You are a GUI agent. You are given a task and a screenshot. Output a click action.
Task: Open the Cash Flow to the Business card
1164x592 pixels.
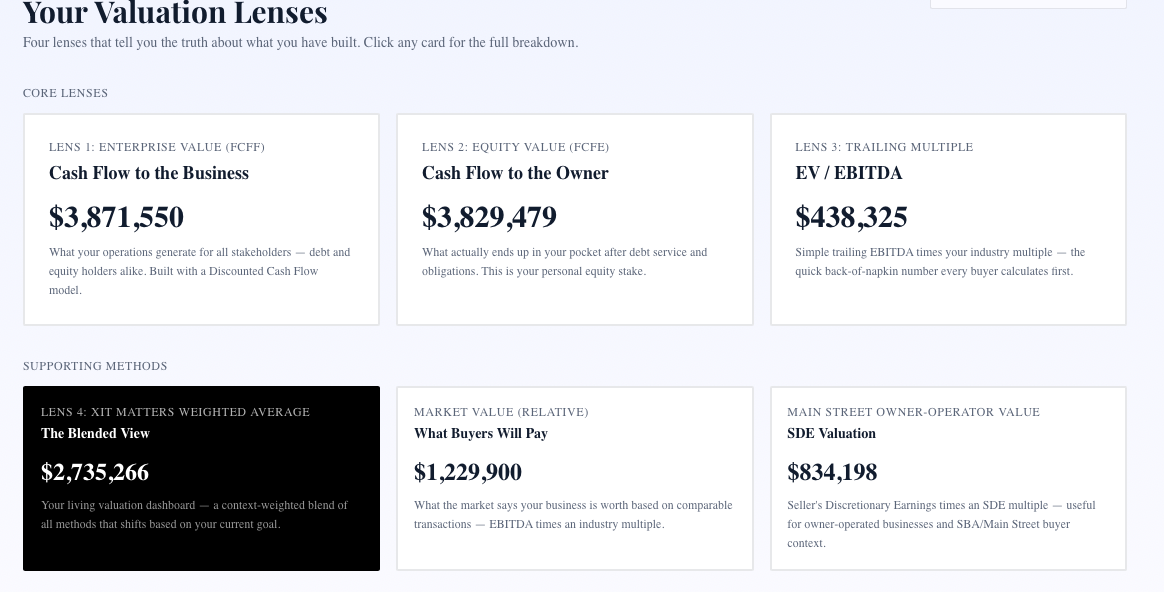pos(201,219)
